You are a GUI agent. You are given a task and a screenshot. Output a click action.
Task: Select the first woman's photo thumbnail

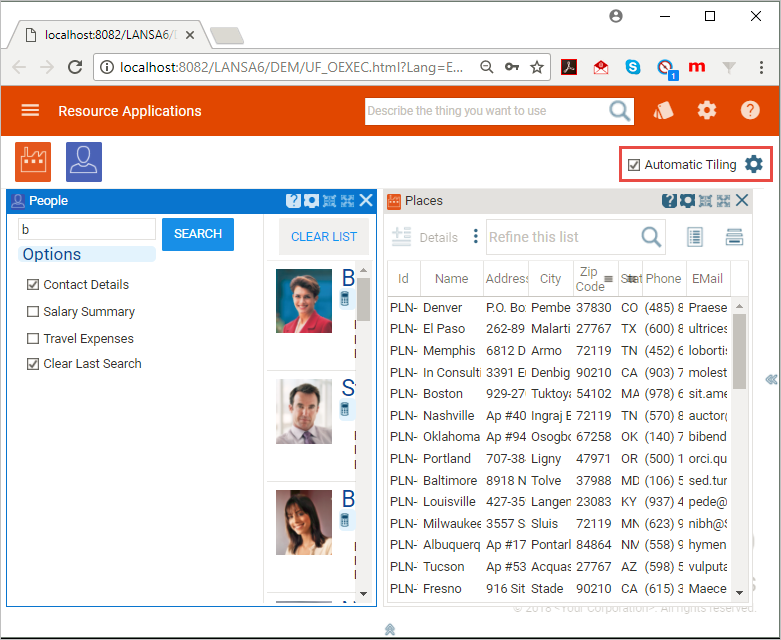click(x=304, y=301)
